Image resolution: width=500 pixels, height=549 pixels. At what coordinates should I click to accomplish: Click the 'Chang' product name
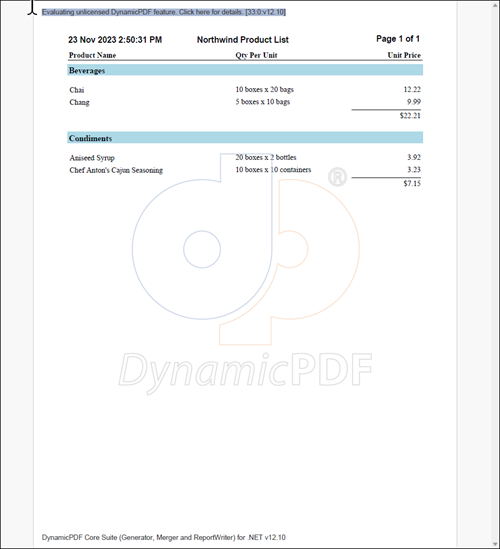click(79, 102)
